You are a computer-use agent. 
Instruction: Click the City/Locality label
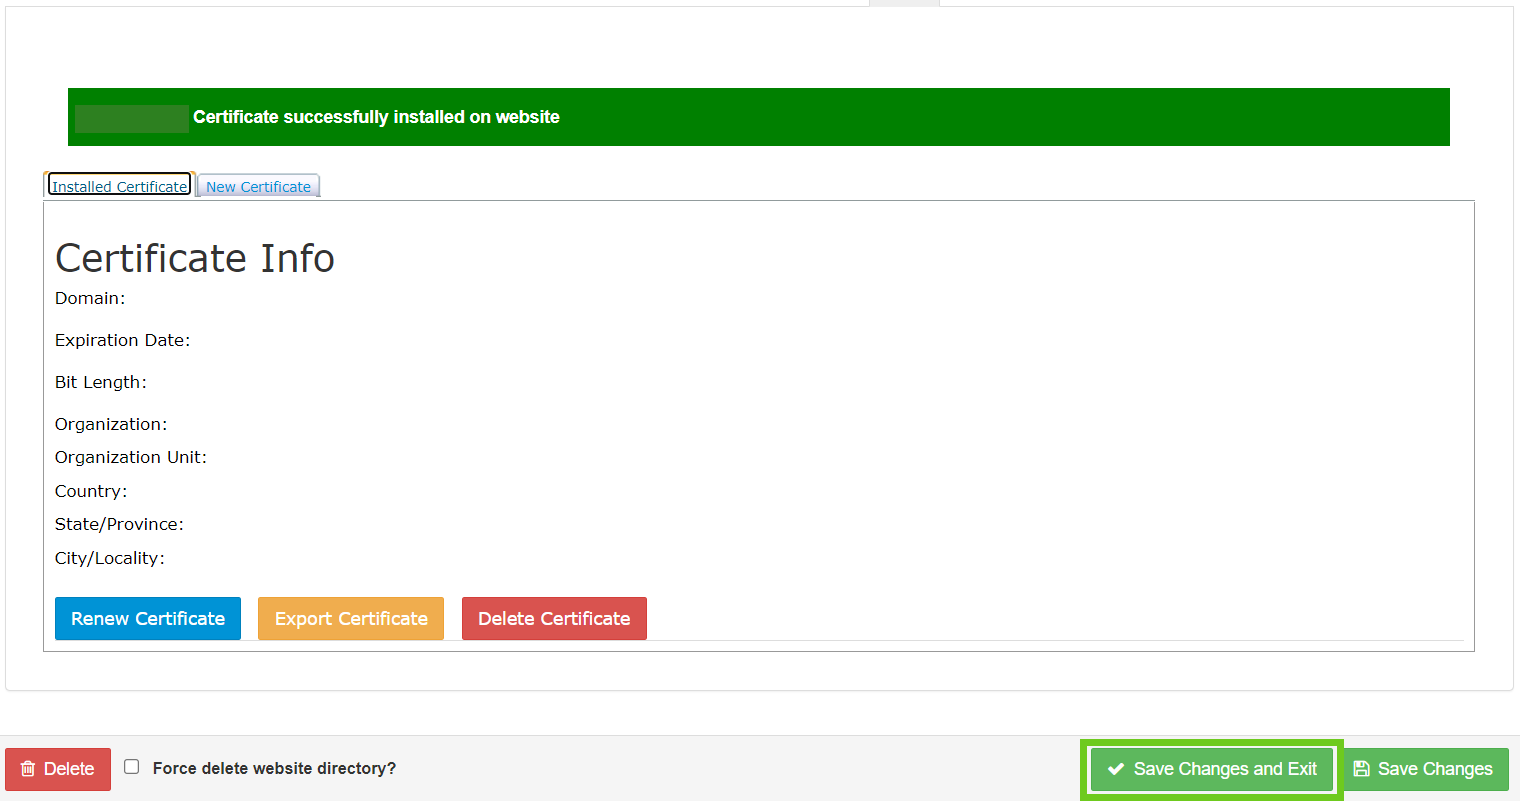pos(110,559)
